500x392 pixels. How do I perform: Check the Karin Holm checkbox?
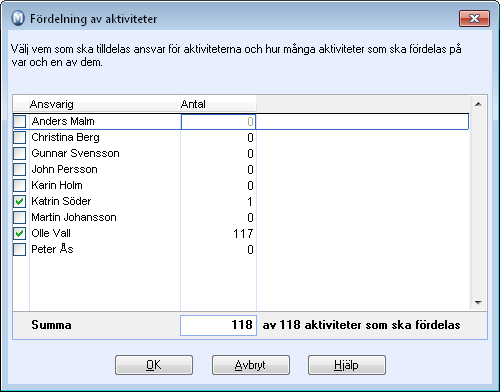coord(20,185)
